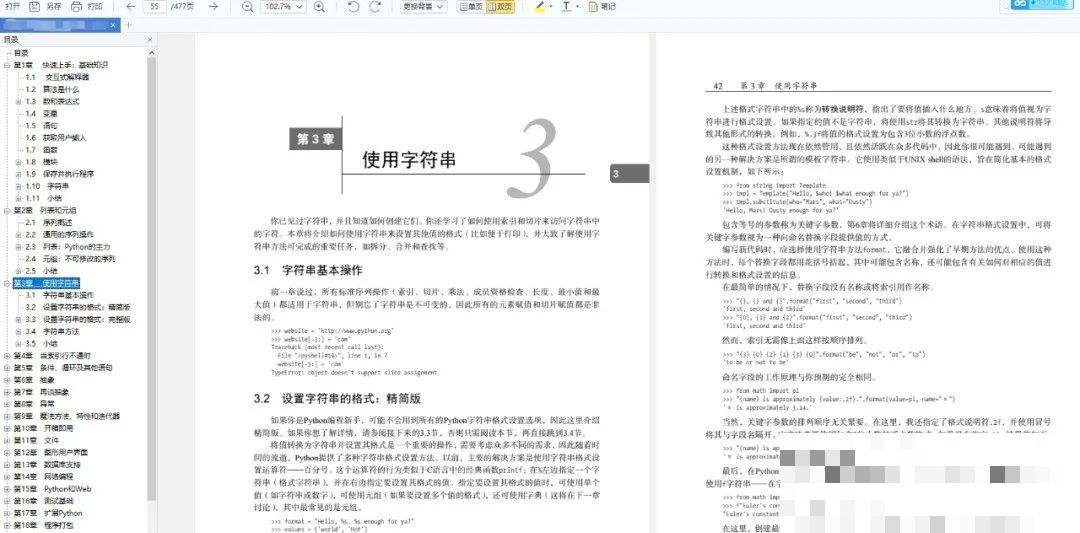The width and height of the screenshot is (1080, 533).
Task: Open 第5章 条件、循环及其他语句
Action: coord(63,368)
